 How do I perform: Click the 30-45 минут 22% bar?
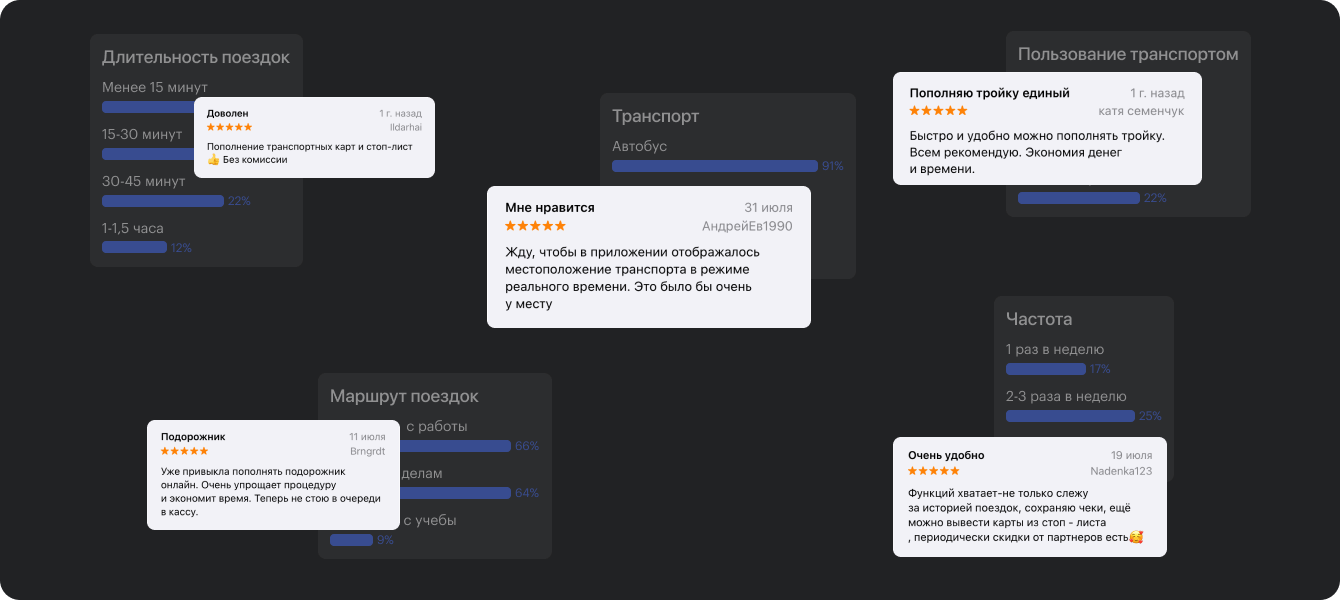tap(162, 201)
